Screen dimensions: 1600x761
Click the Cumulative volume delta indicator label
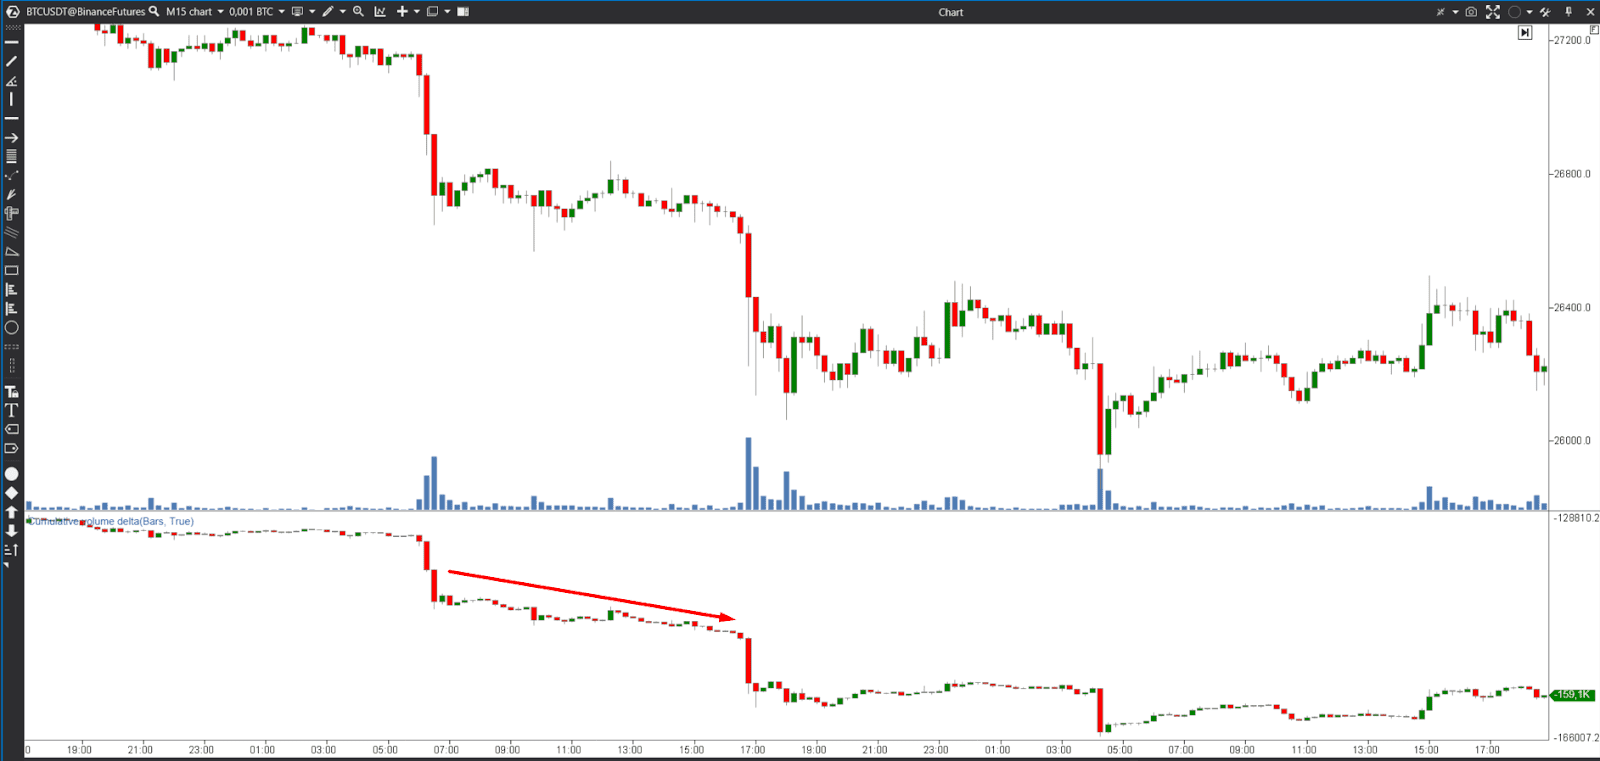[x=110, y=521]
